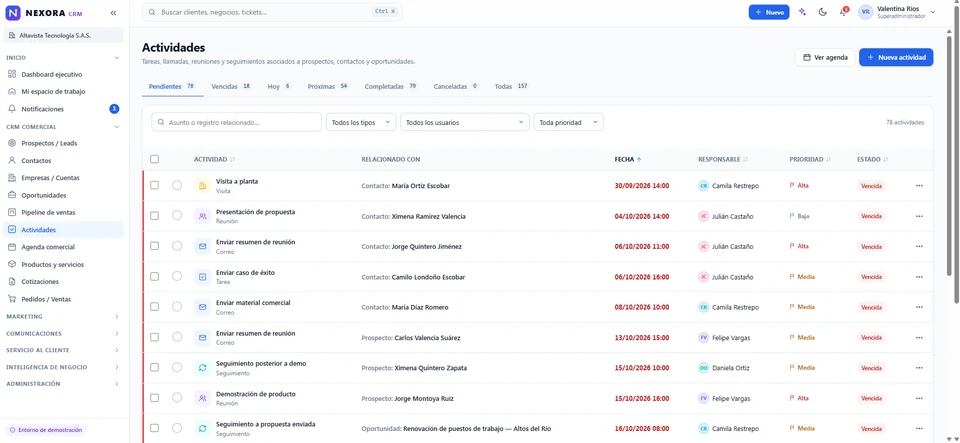Sort table by Fecha column
This screenshot has height=443, width=960.
pyautogui.click(x=628, y=159)
